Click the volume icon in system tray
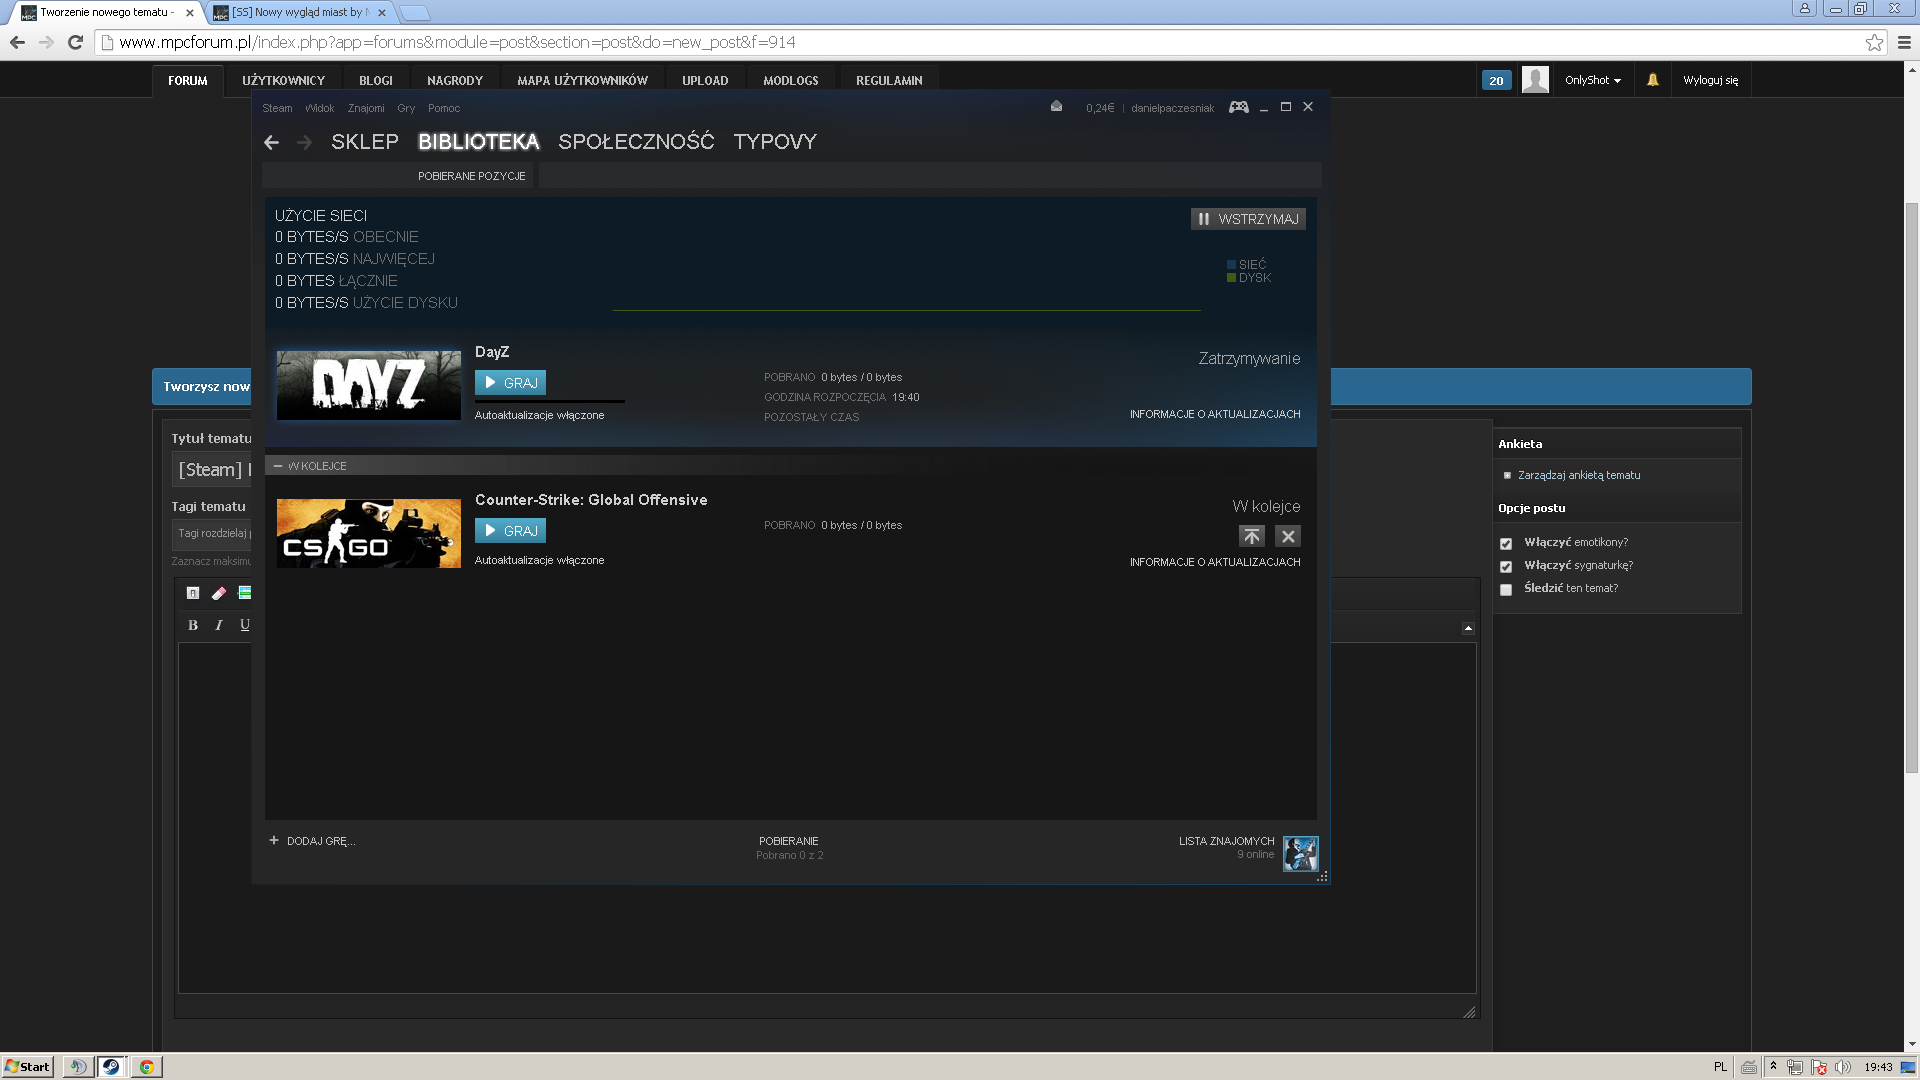Viewport: 1920px width, 1080px height. [1842, 1067]
